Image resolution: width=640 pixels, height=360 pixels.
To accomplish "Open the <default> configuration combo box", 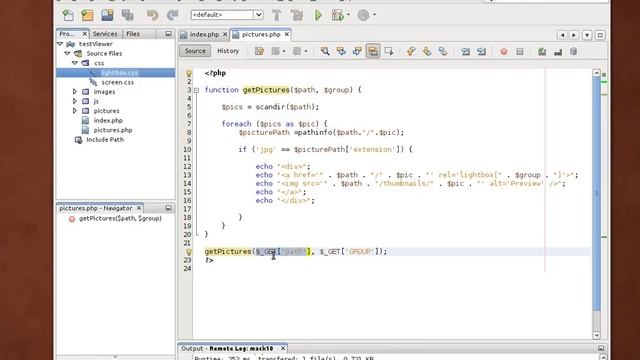I will 227,15.
